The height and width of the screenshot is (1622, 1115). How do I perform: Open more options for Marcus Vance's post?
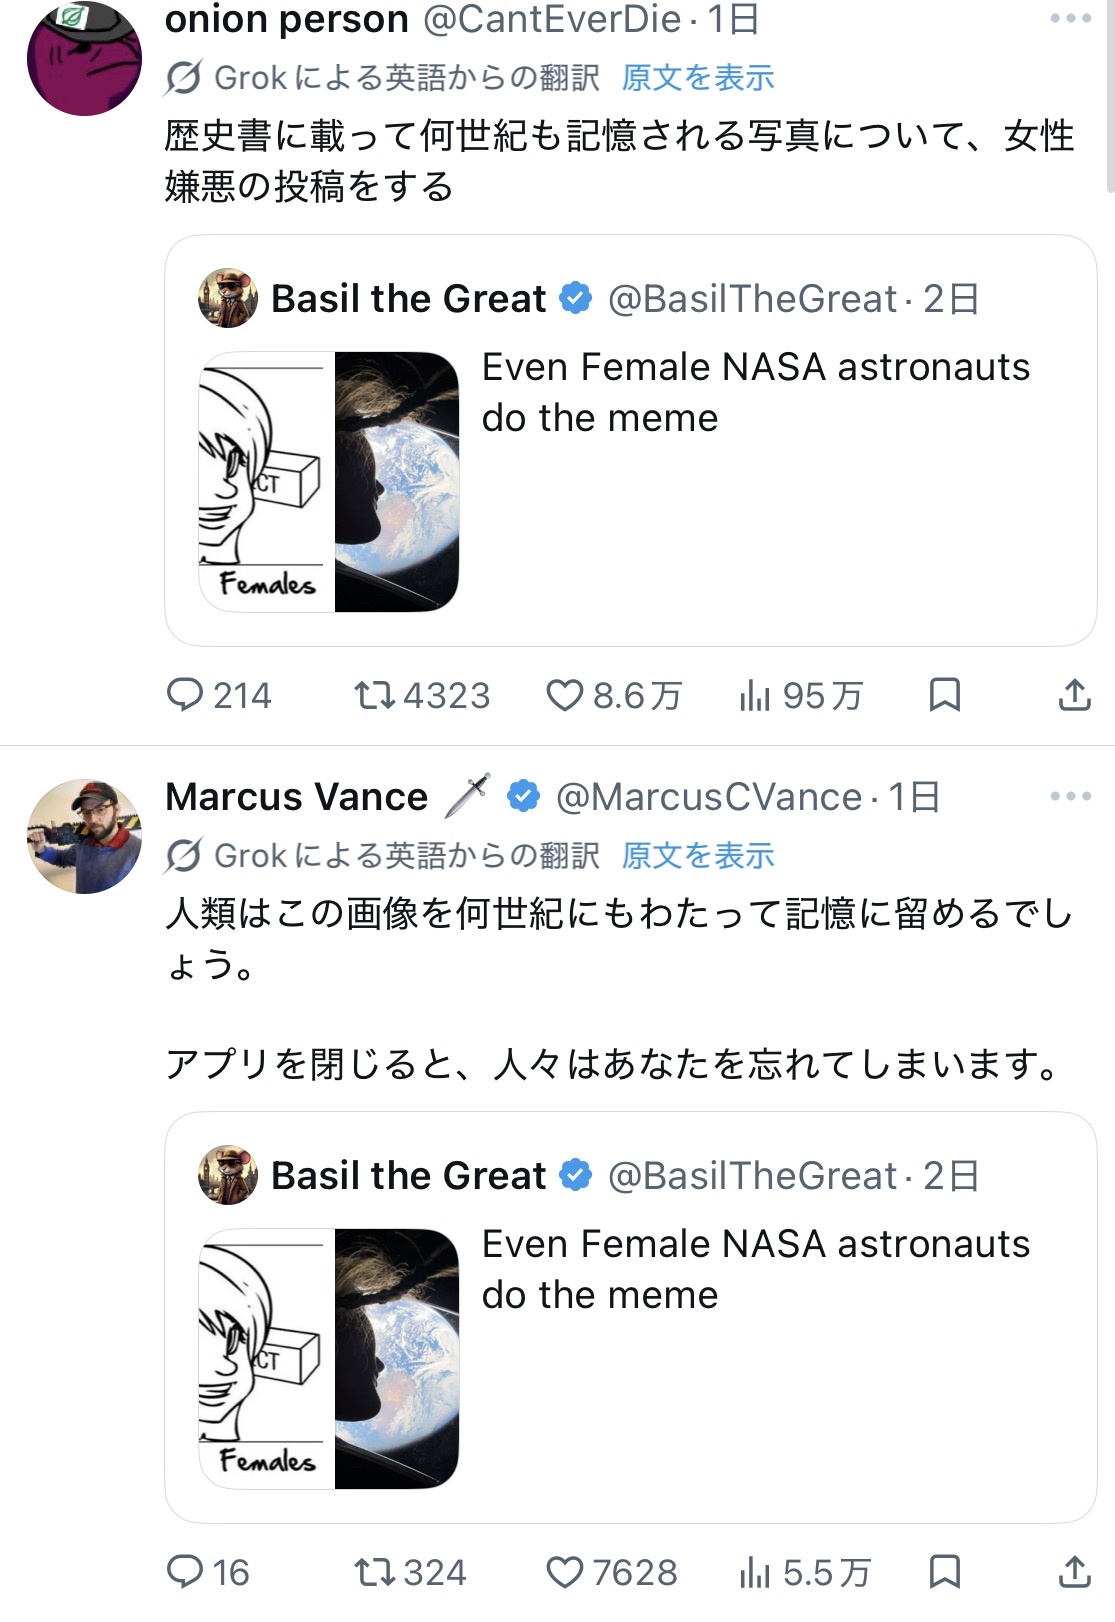(1070, 796)
